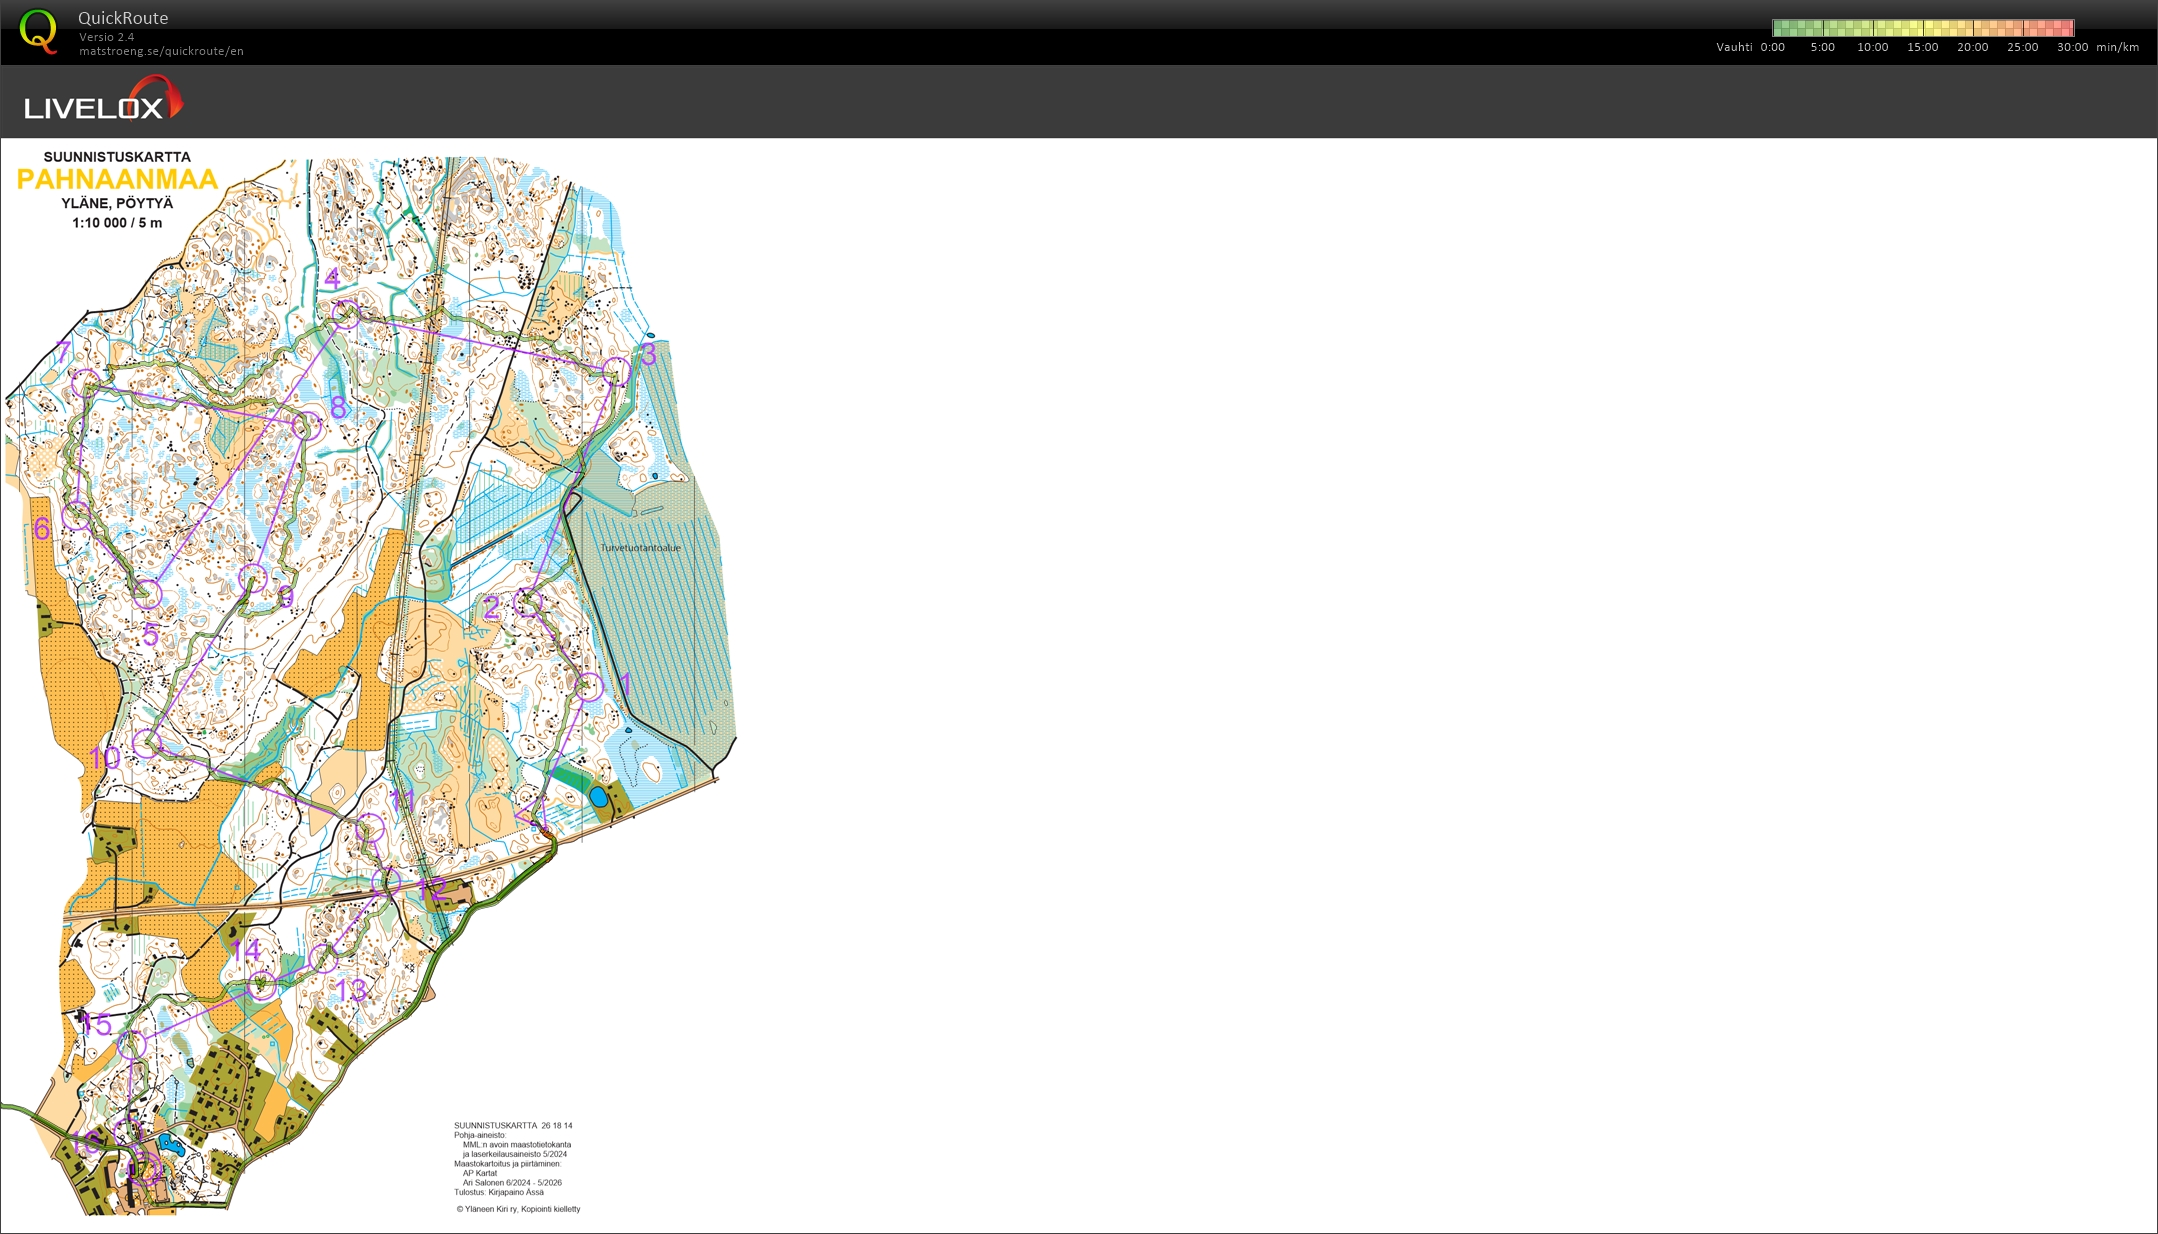Click the control circle for control 6

point(77,516)
